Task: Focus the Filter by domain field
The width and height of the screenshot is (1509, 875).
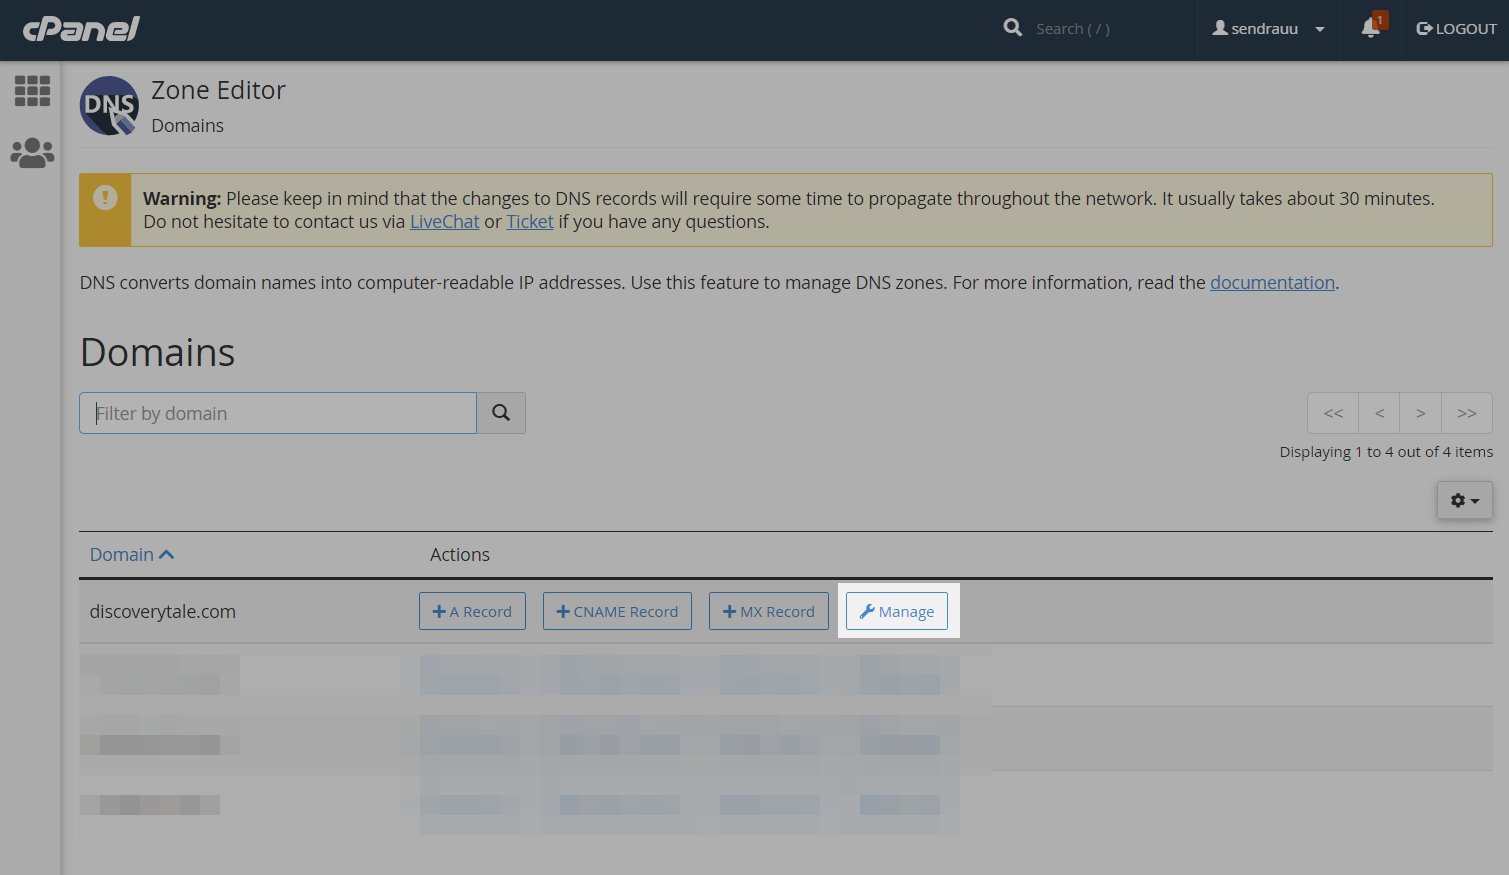Action: (x=278, y=413)
